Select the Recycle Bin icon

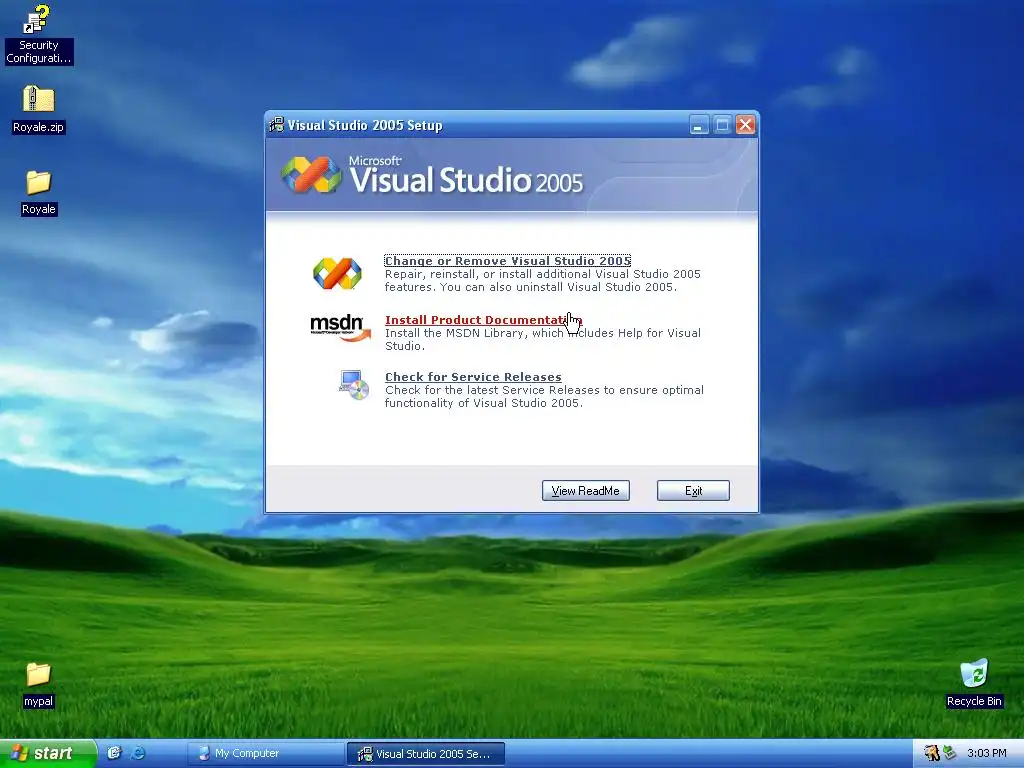[x=974, y=683]
